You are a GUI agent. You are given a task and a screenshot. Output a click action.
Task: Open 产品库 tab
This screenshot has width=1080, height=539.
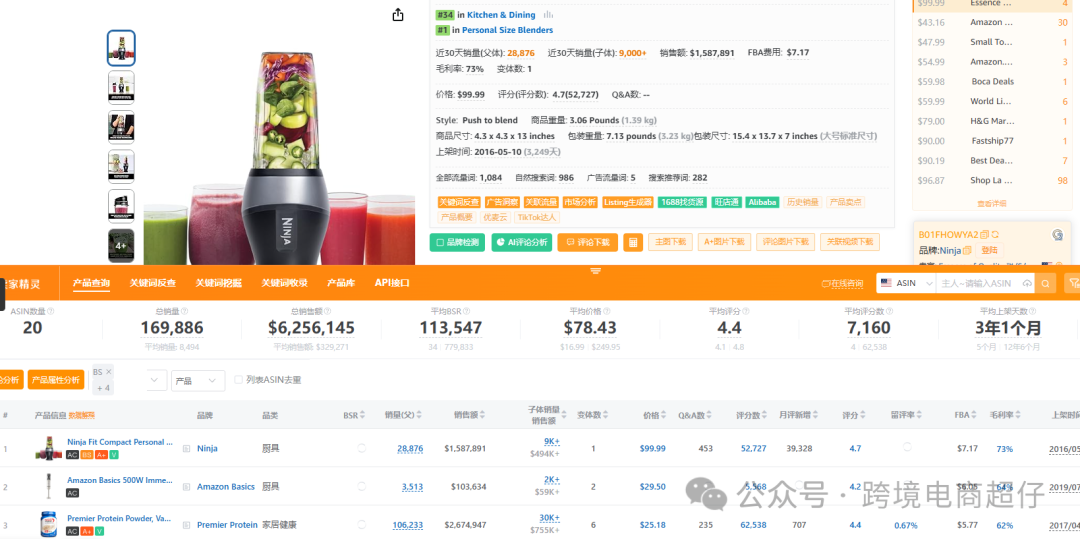click(341, 283)
